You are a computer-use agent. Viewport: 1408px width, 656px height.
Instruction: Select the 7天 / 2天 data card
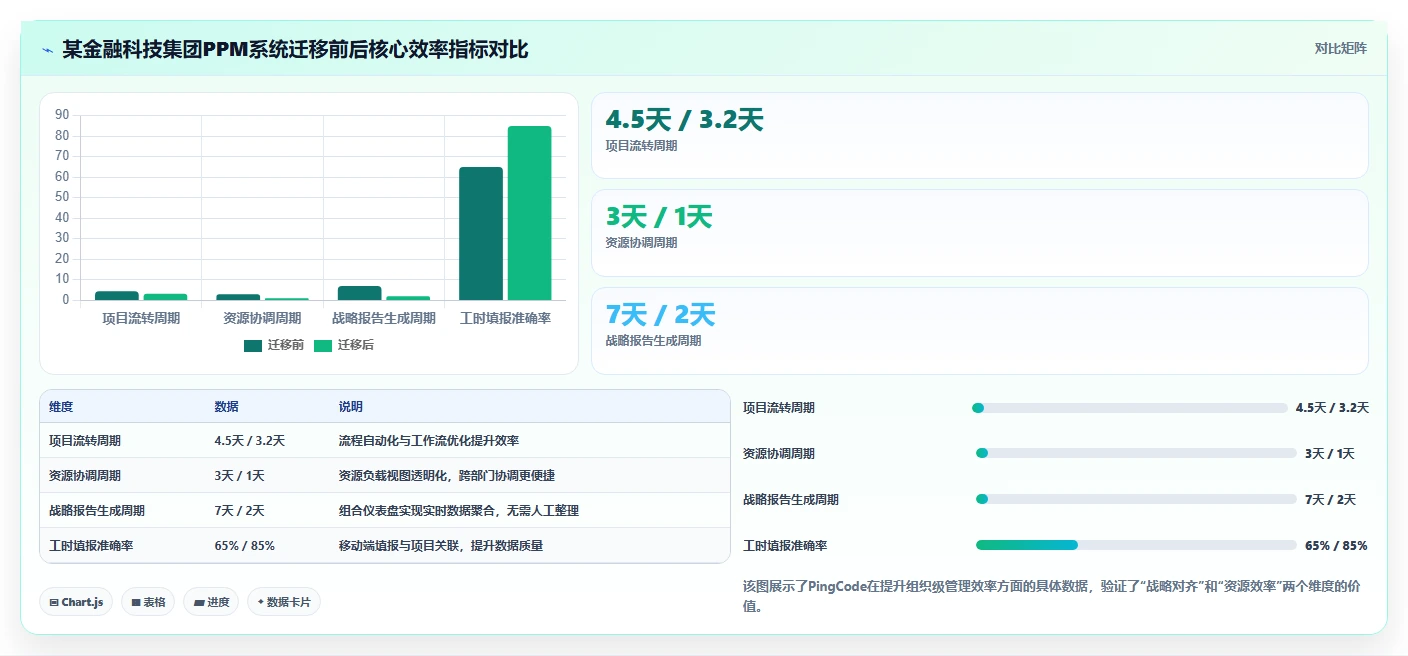pos(979,331)
